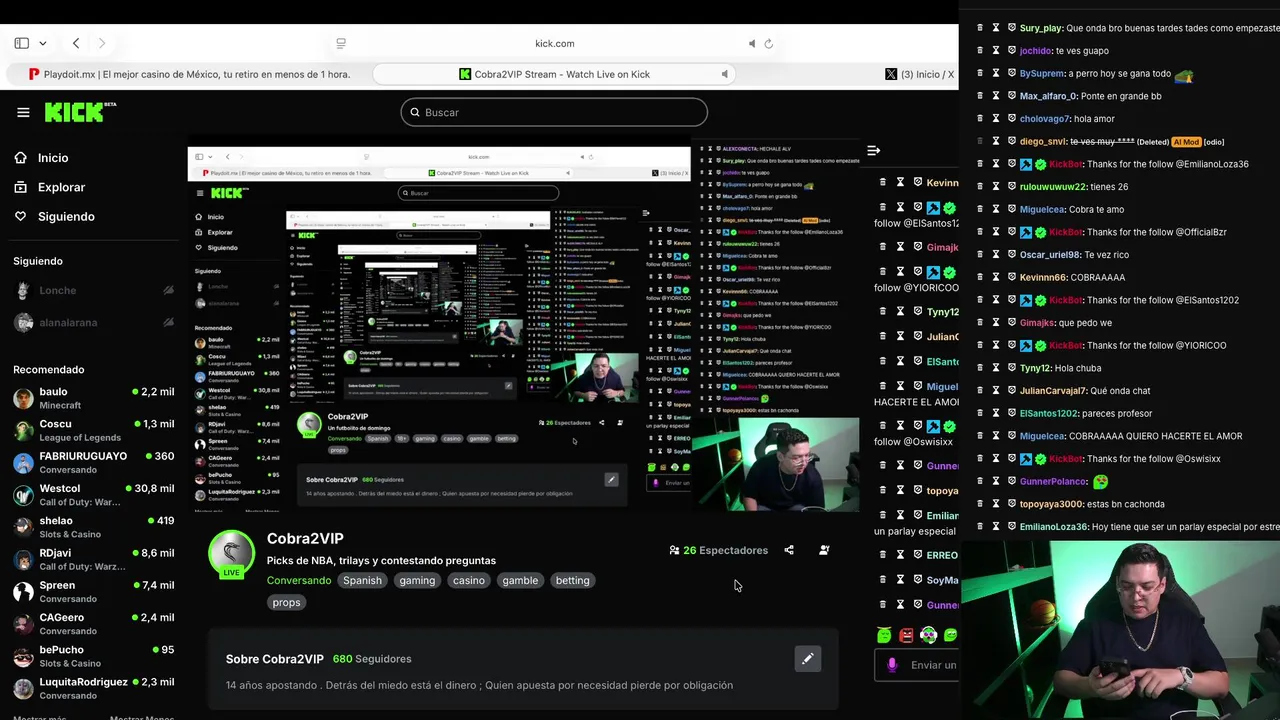Viewport: 1280px width, 720px height.
Task: Delete the Tyny12 Hola chuba message
Action: 980,368
